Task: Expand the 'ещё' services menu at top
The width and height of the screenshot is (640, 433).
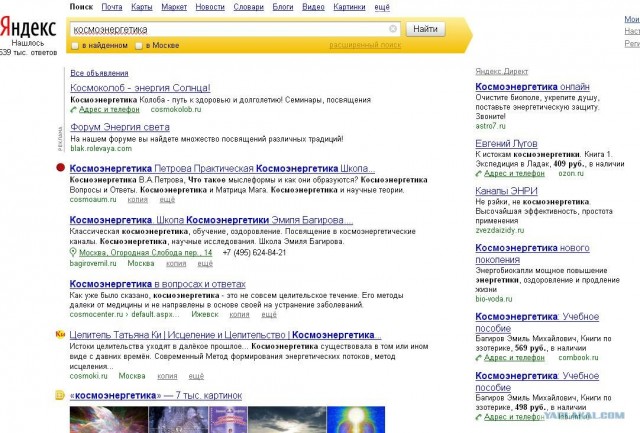Action: (x=382, y=7)
